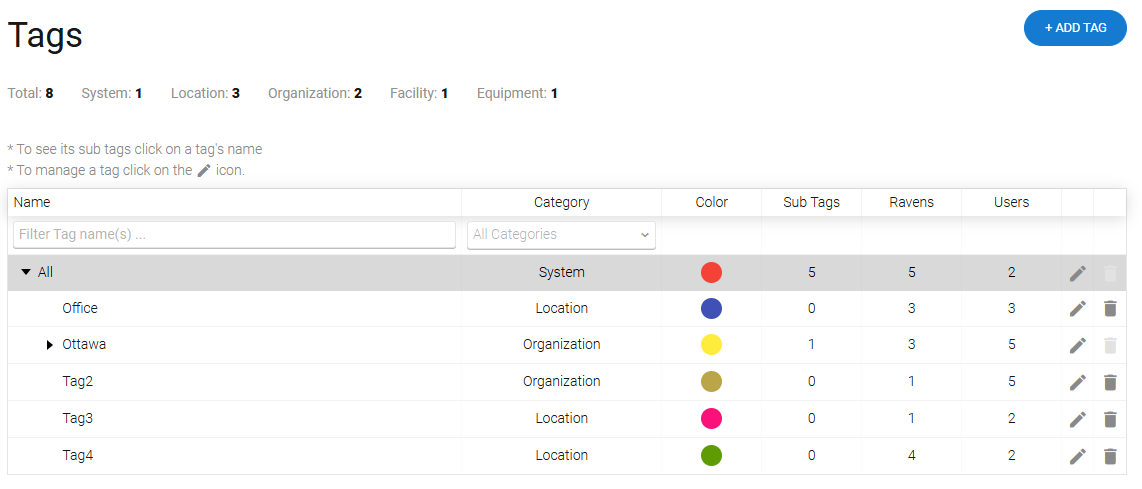The image size is (1142, 489).
Task: Click the red color swatch for All
Action: click(x=711, y=272)
